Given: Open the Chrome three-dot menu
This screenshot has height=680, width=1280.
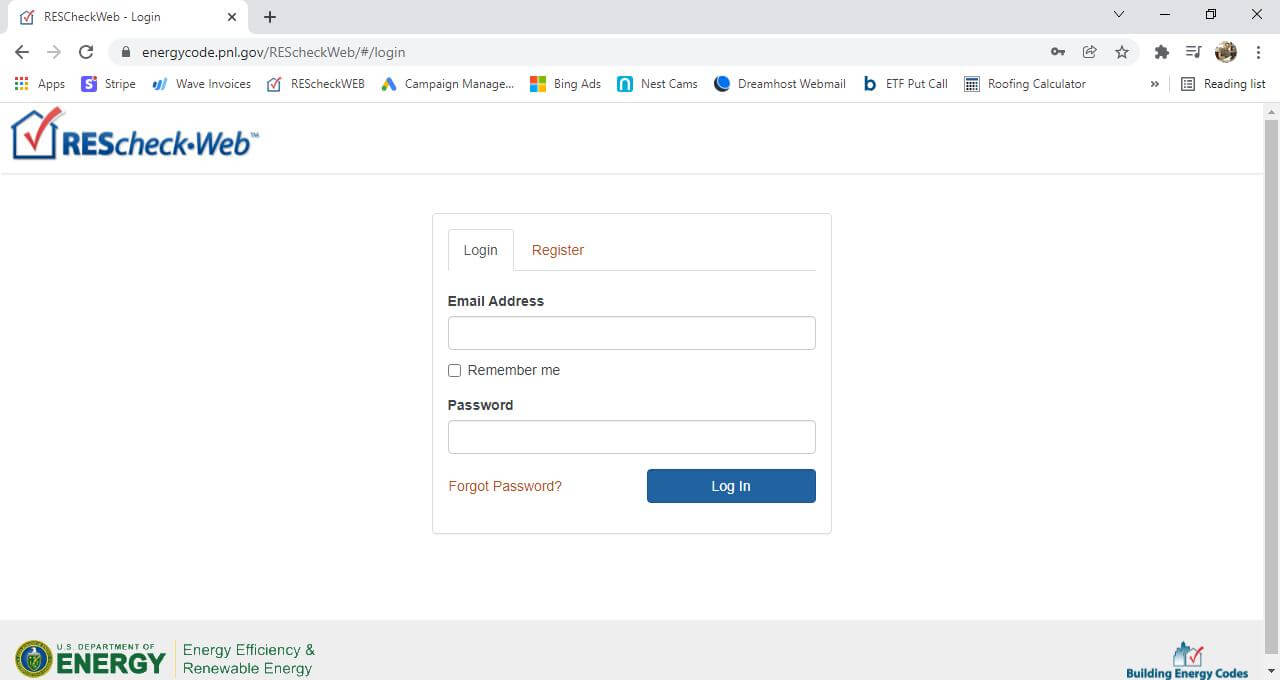Looking at the screenshot, I should click(x=1256, y=52).
